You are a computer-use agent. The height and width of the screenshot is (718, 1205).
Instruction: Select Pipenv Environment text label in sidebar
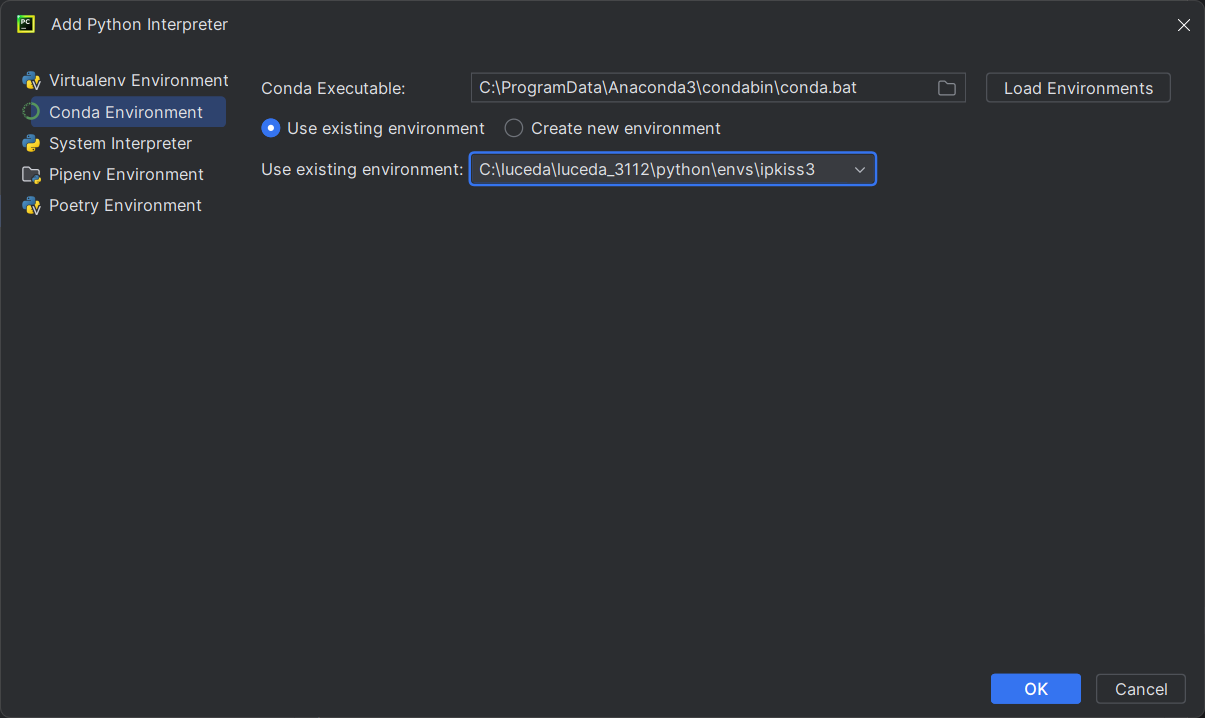(126, 175)
